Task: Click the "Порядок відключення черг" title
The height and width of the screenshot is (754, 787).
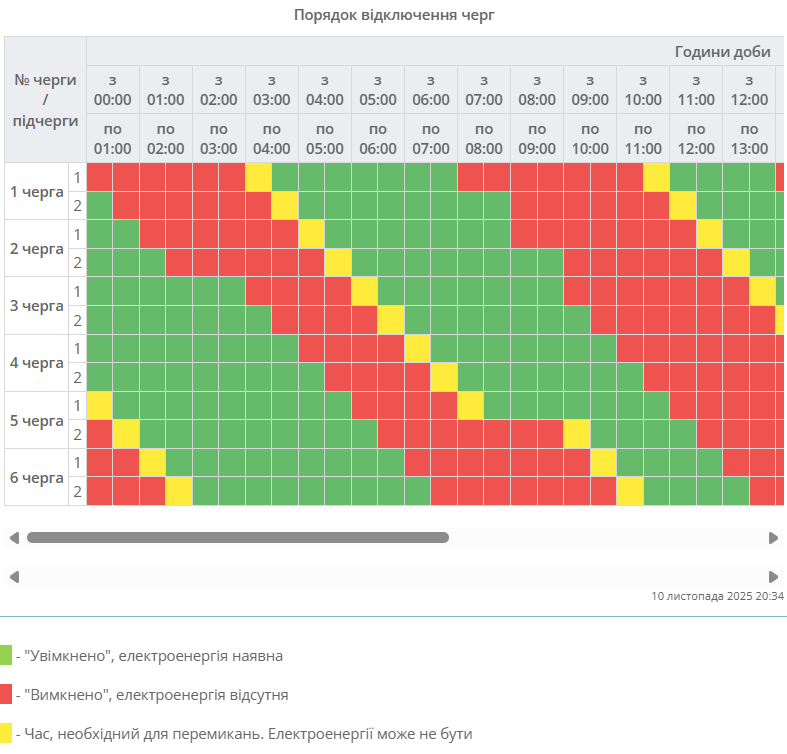Action: point(394,15)
